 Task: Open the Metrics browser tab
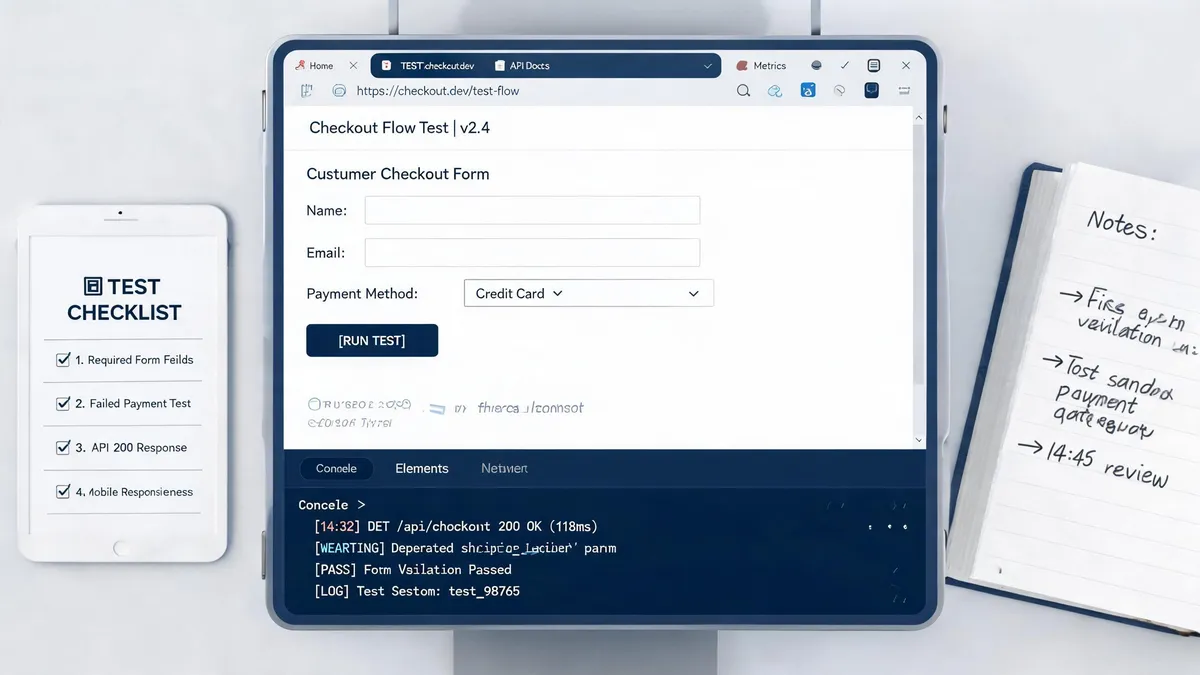tap(761, 66)
